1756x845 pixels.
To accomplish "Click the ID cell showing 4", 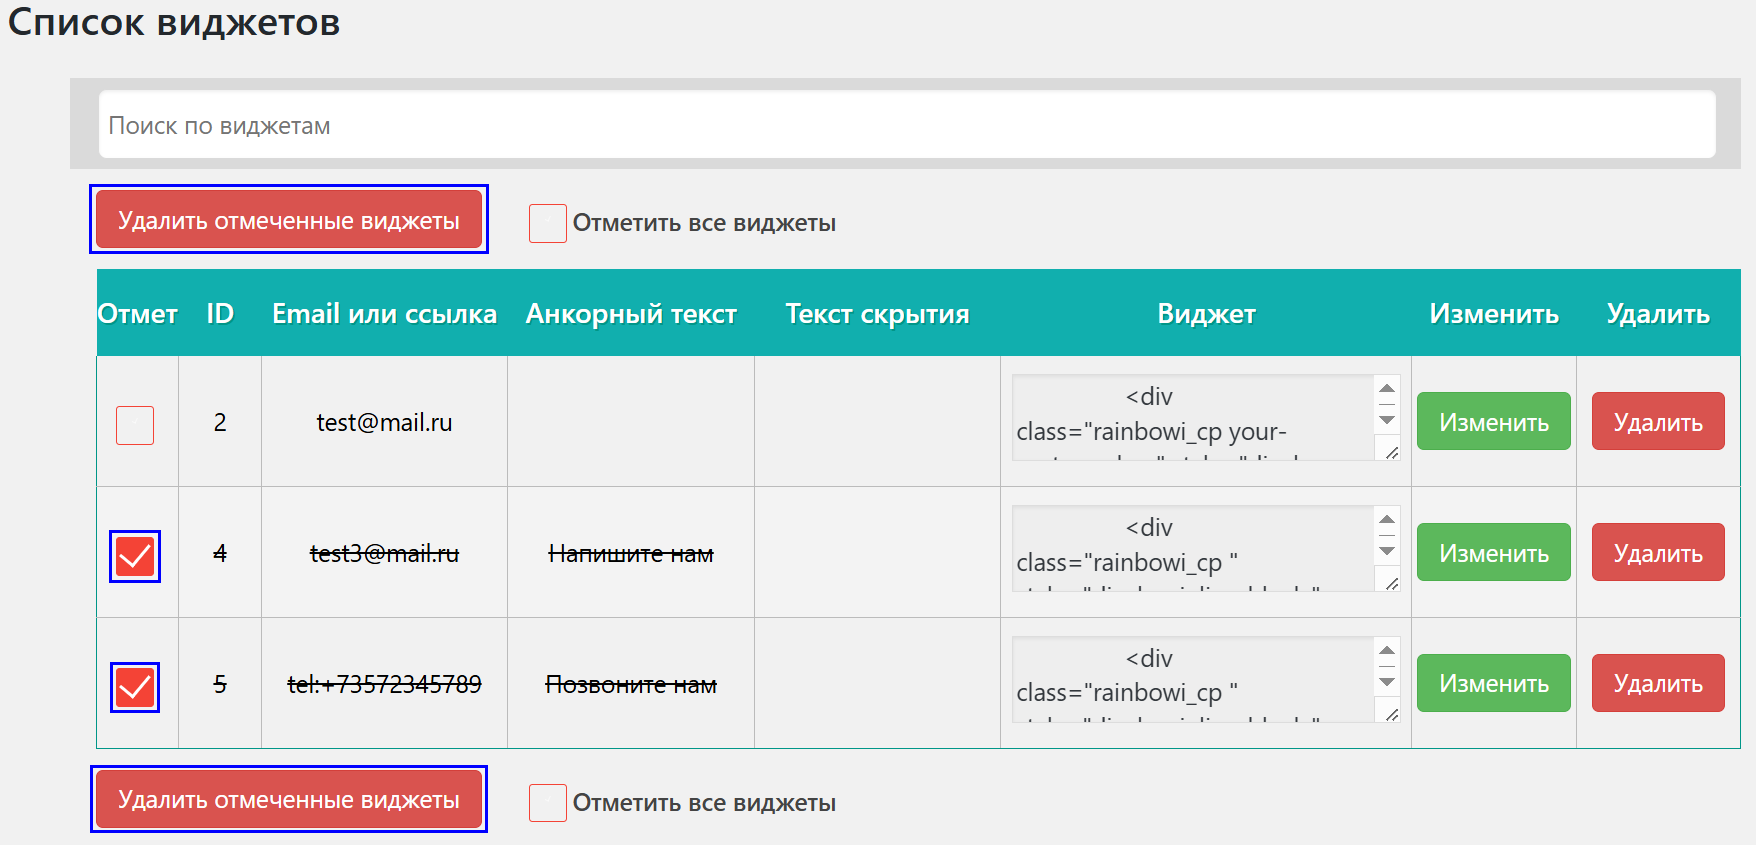I will point(220,553).
